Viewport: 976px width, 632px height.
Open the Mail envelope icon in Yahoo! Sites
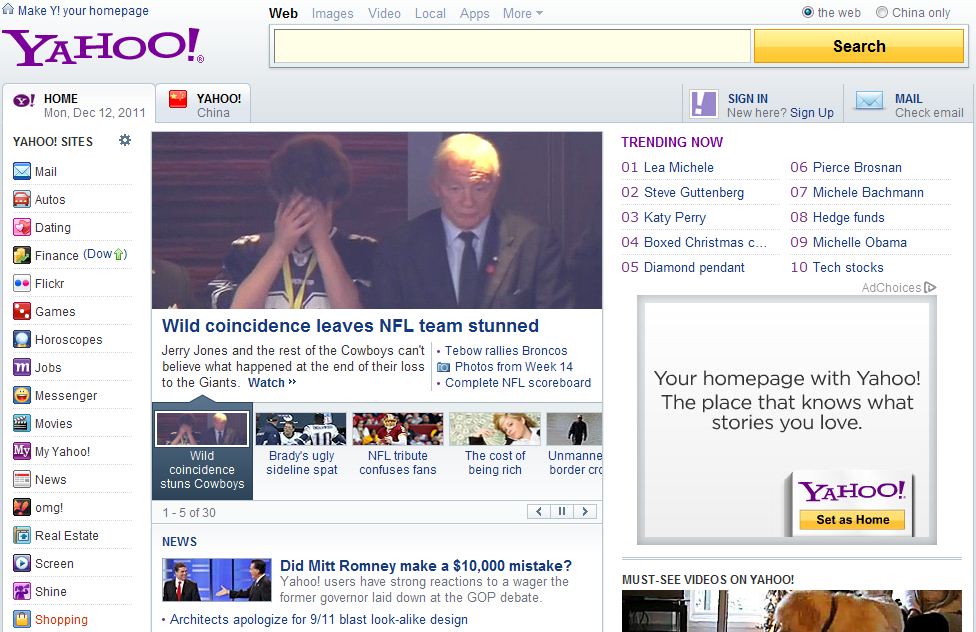pyautogui.click(x=22, y=171)
